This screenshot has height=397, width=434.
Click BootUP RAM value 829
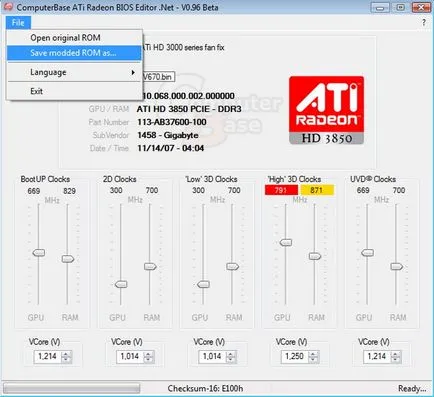[69, 191]
